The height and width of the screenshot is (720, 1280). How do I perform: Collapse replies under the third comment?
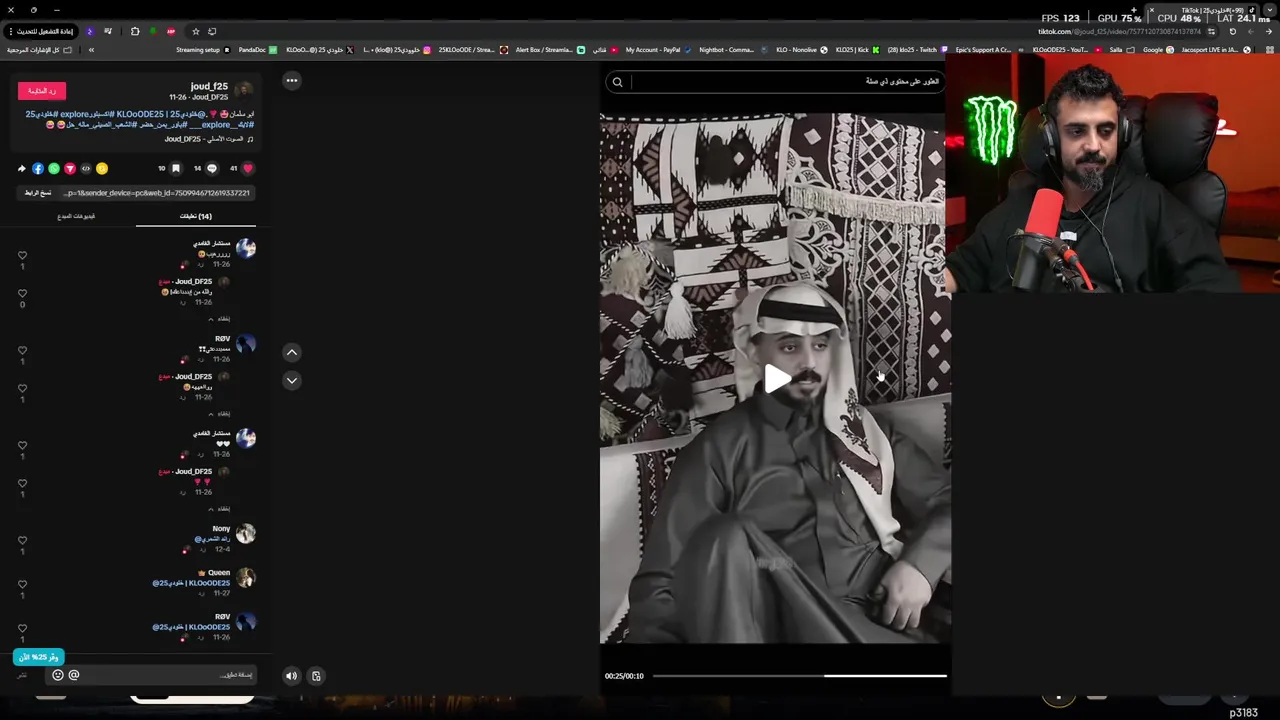click(219, 509)
